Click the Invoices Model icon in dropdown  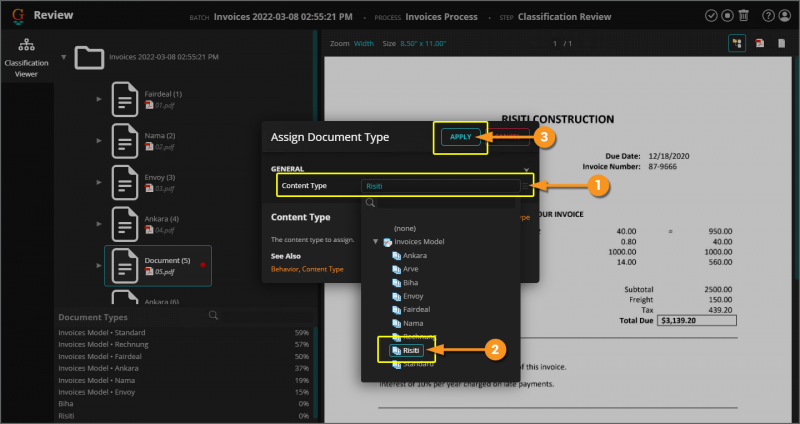(387, 242)
